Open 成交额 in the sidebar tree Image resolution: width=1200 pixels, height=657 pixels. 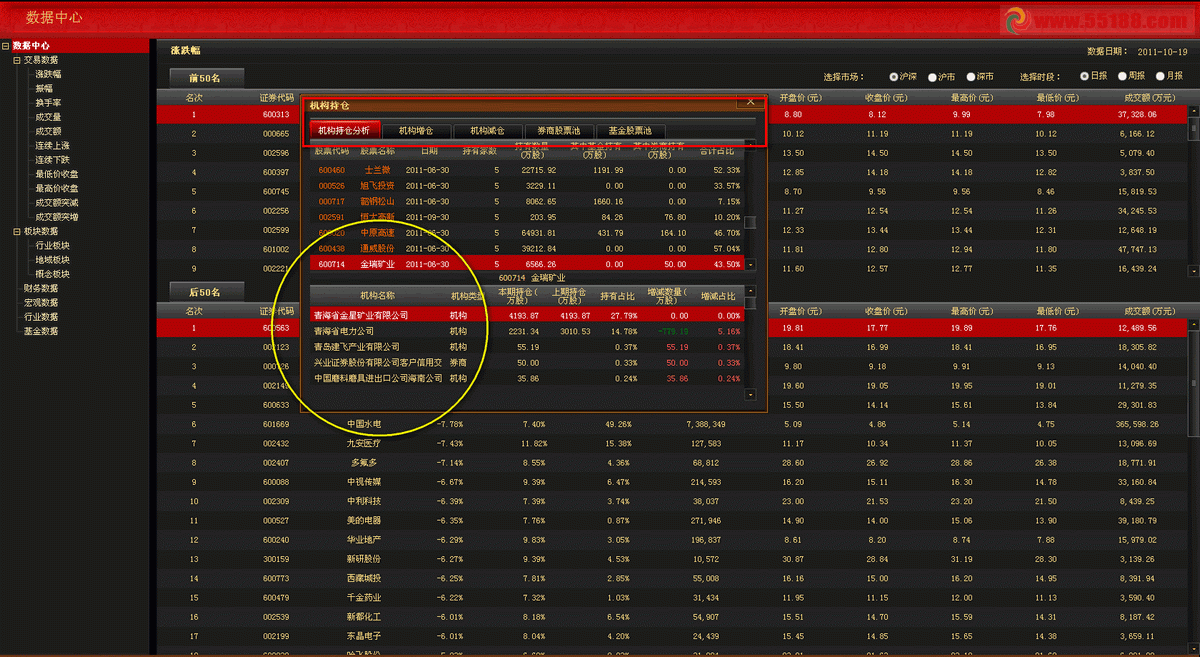[48, 131]
